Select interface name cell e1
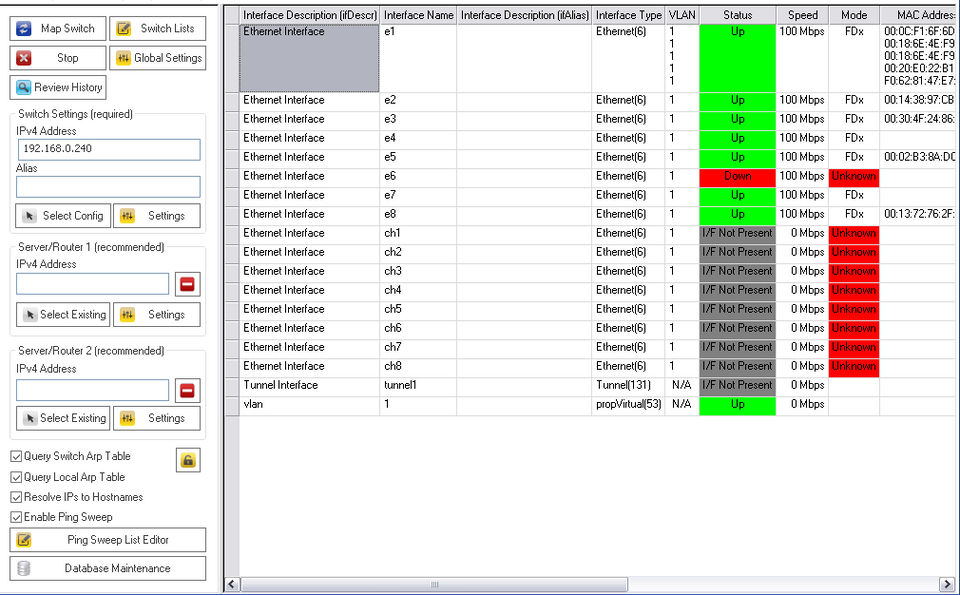Screen dimensions: 960x595 coord(418,59)
